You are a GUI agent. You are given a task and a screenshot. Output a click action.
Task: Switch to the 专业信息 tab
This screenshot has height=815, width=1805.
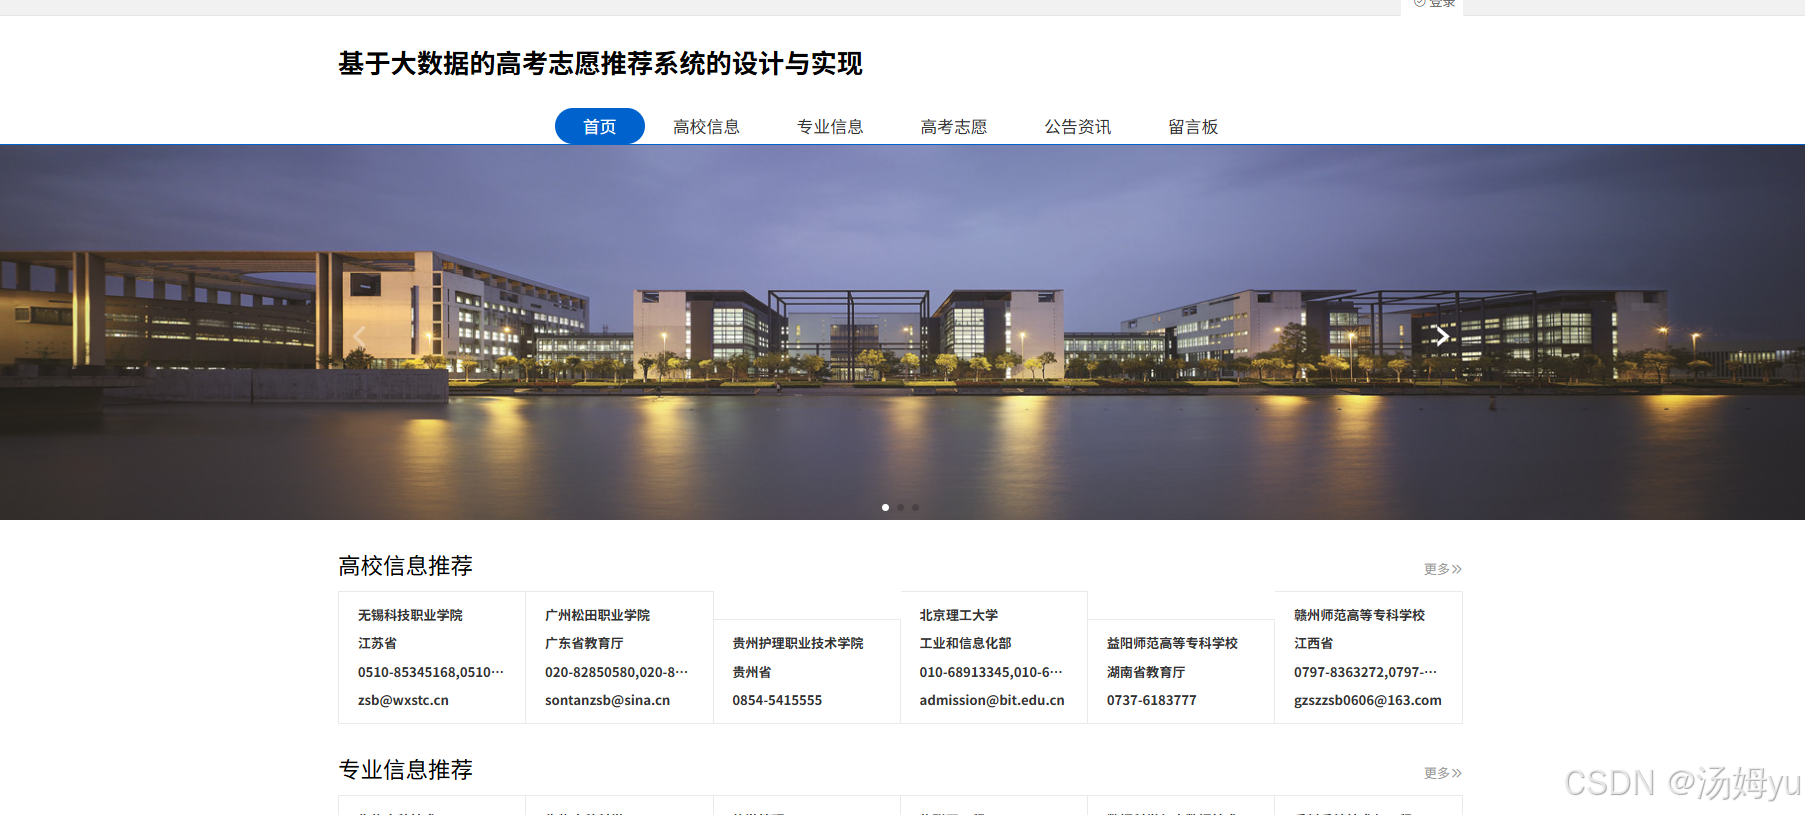[830, 126]
